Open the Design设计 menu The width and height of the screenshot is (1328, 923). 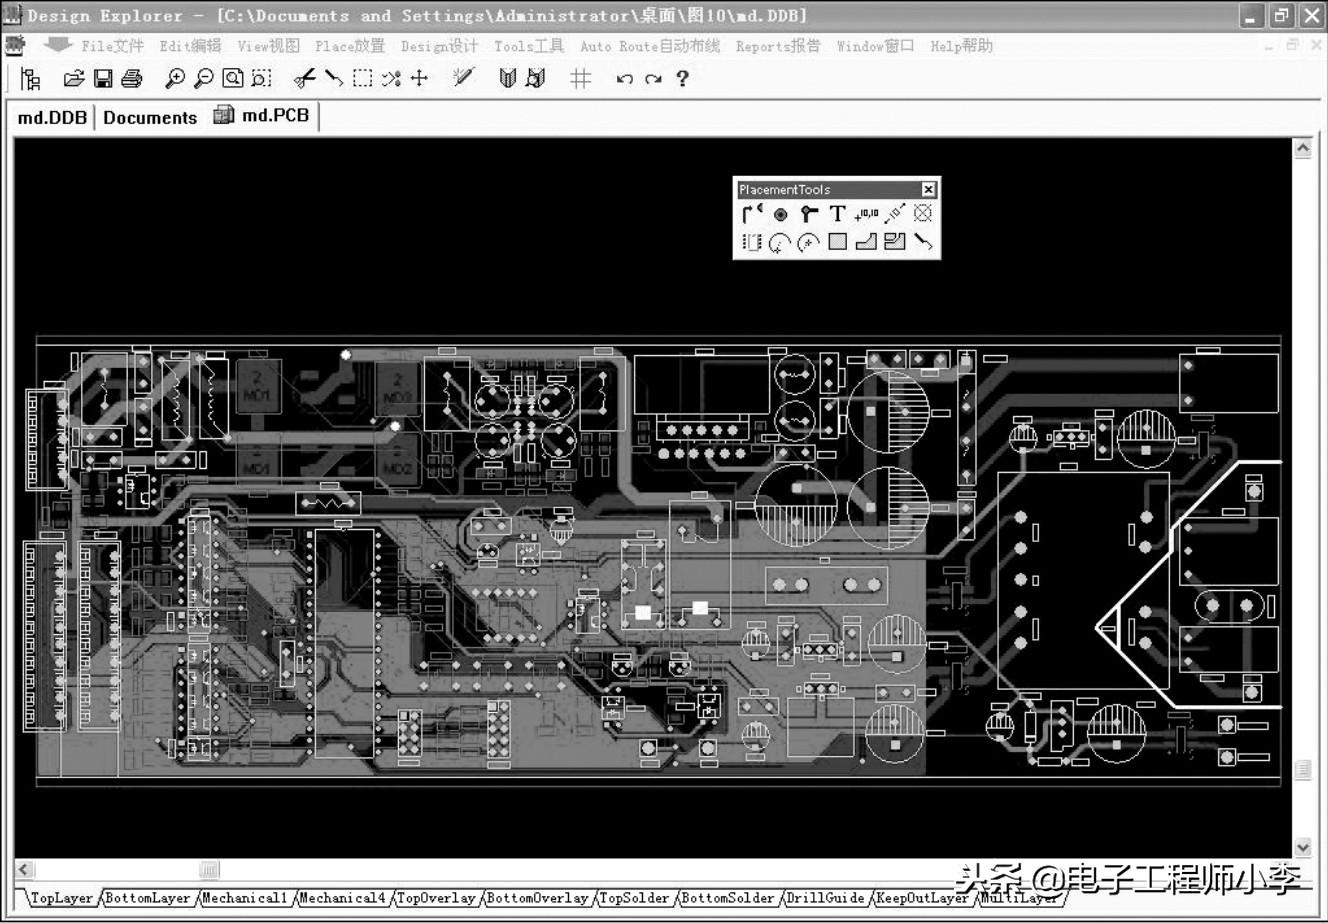[x=439, y=46]
